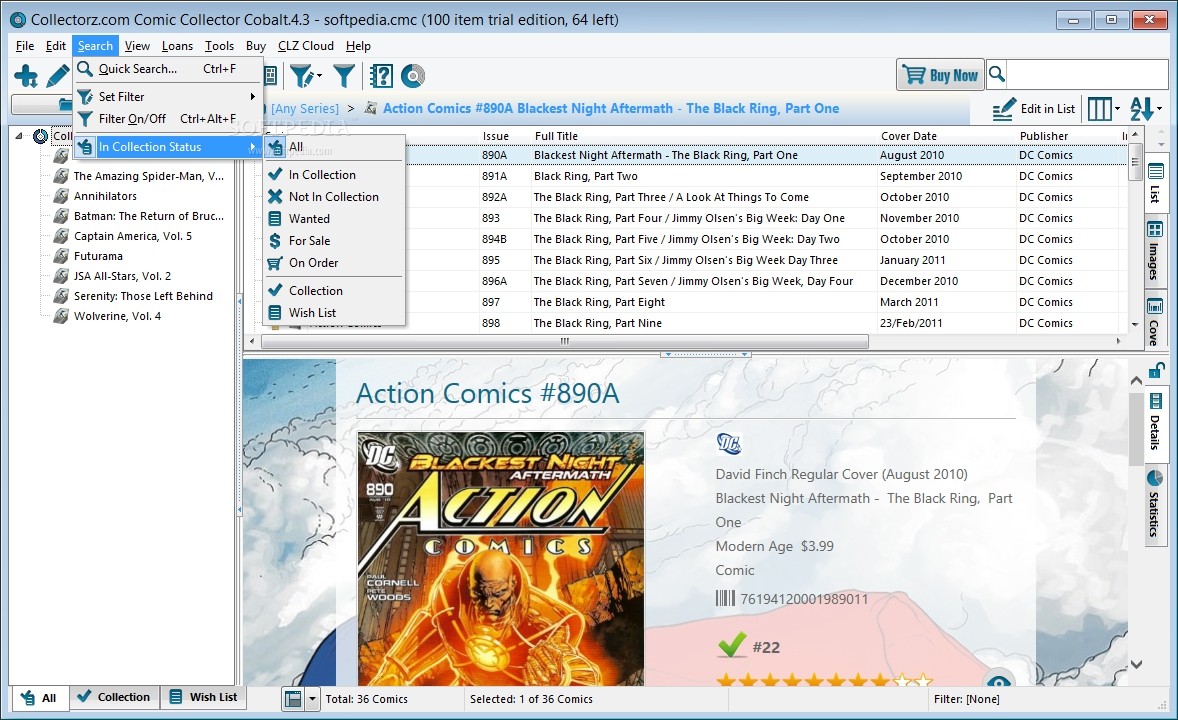Select the All tab at bottom

click(x=39, y=698)
